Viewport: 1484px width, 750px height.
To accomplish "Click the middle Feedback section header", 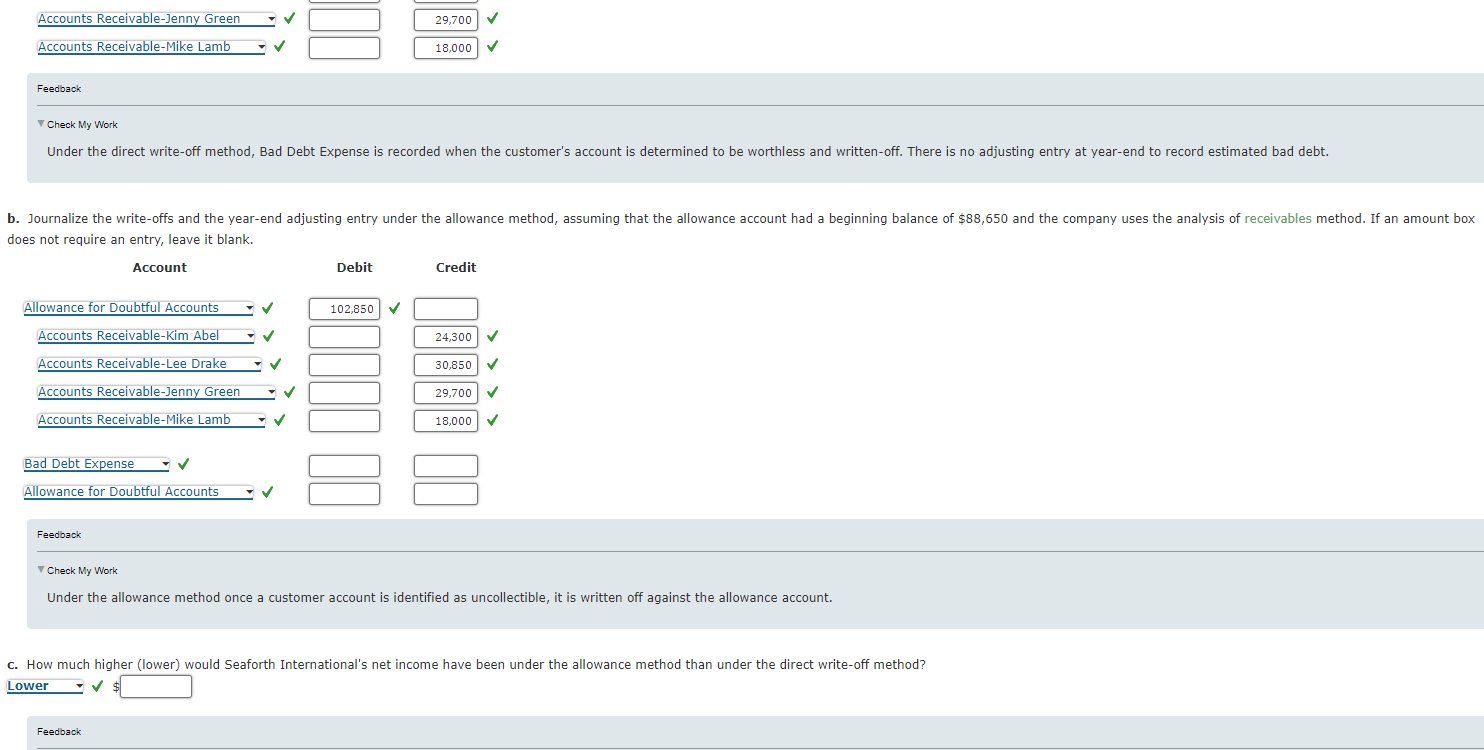I will [x=58, y=534].
